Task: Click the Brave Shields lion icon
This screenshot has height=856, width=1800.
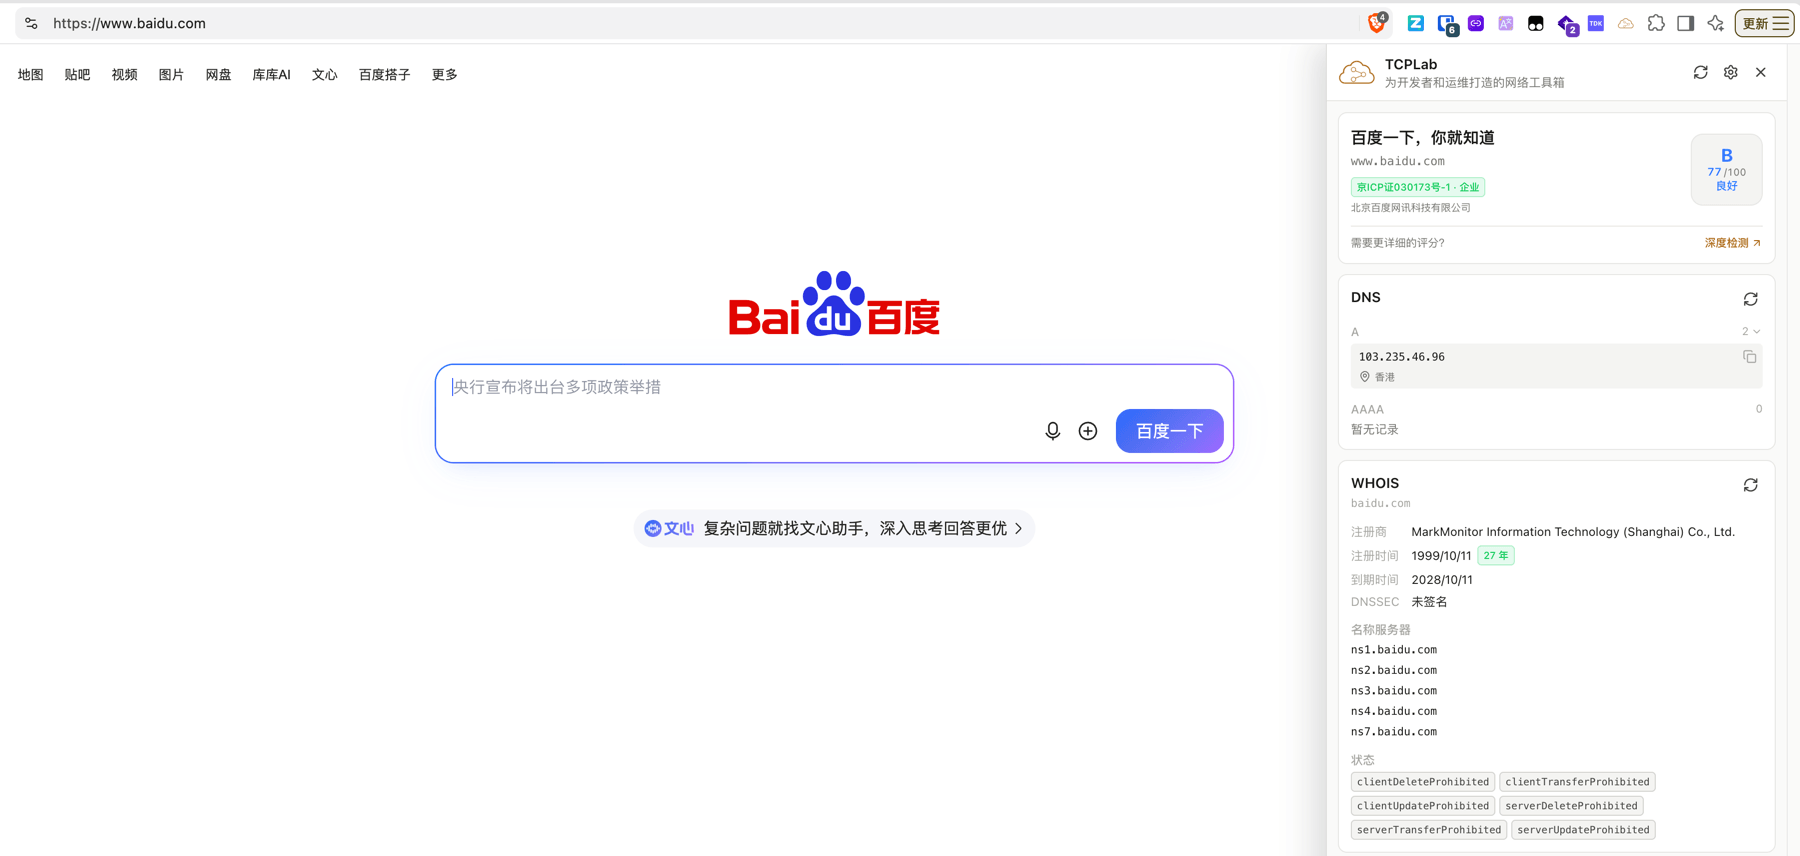Action: click(1377, 23)
